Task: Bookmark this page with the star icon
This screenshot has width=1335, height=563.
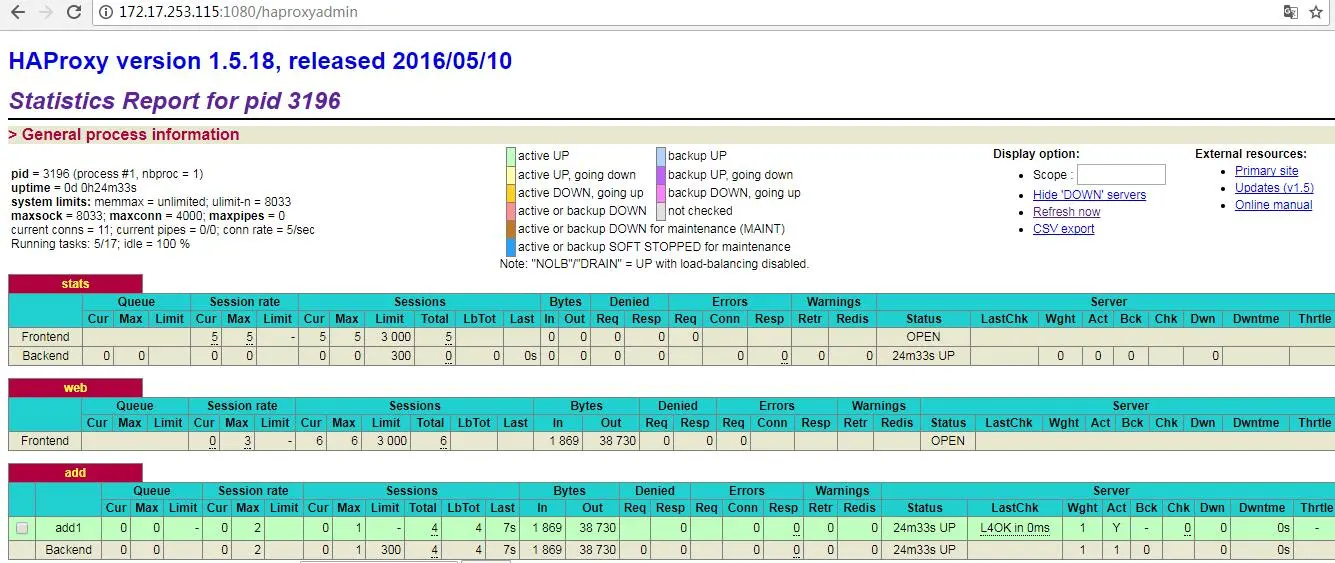Action: coord(1316,13)
